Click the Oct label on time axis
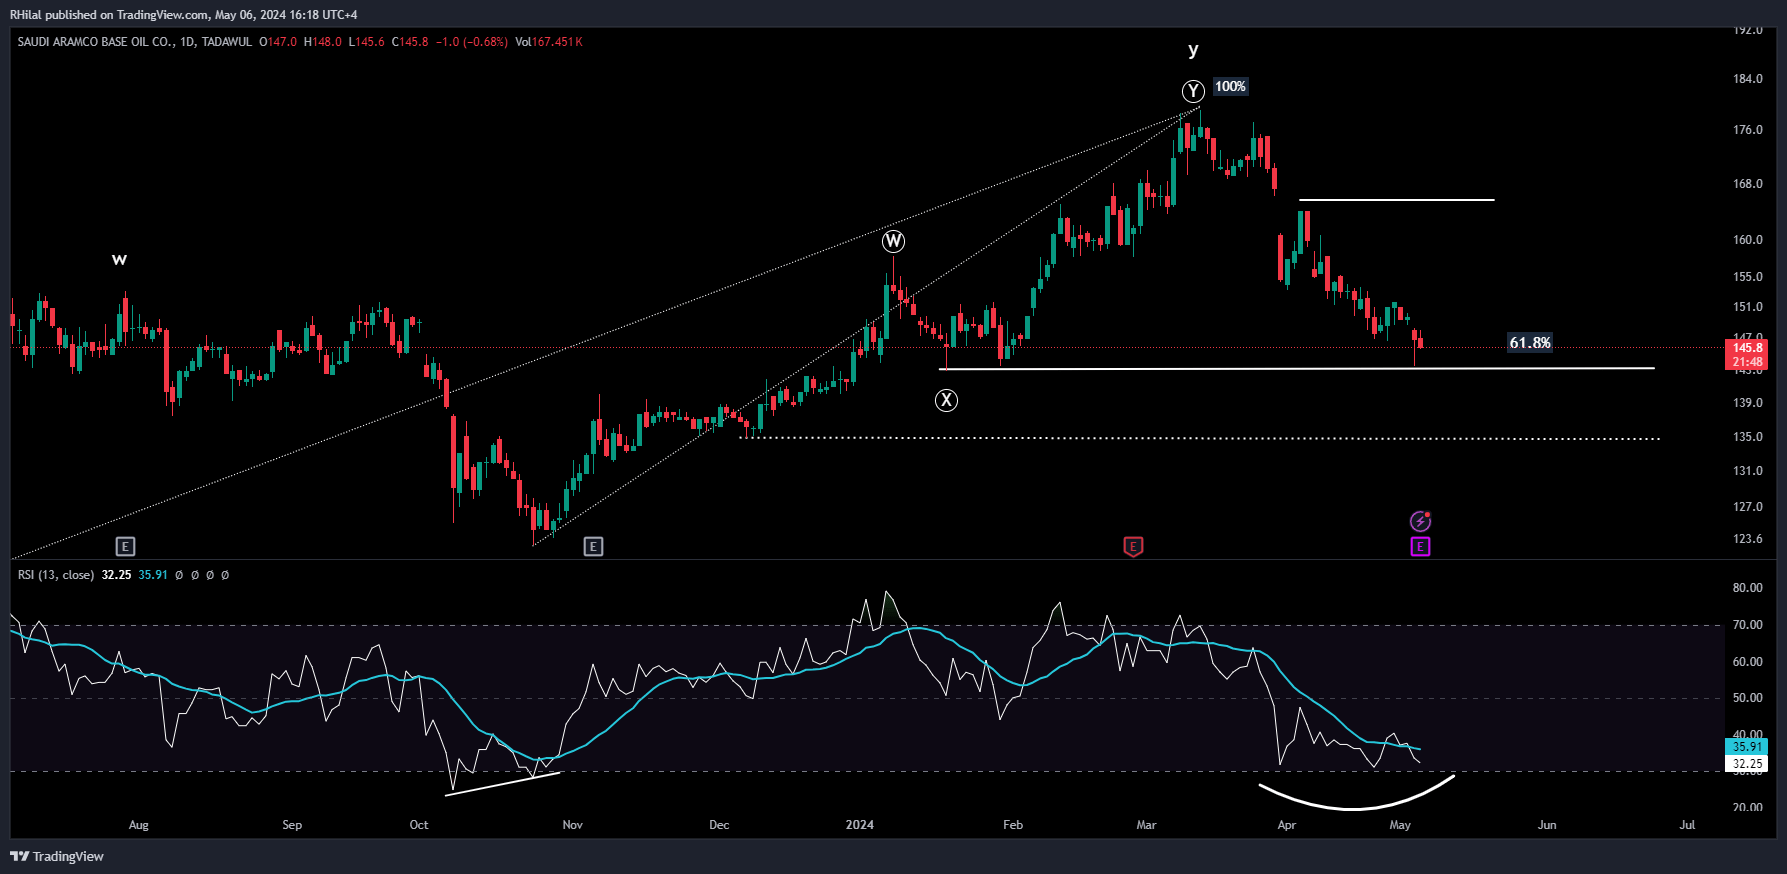1787x874 pixels. coord(419,825)
